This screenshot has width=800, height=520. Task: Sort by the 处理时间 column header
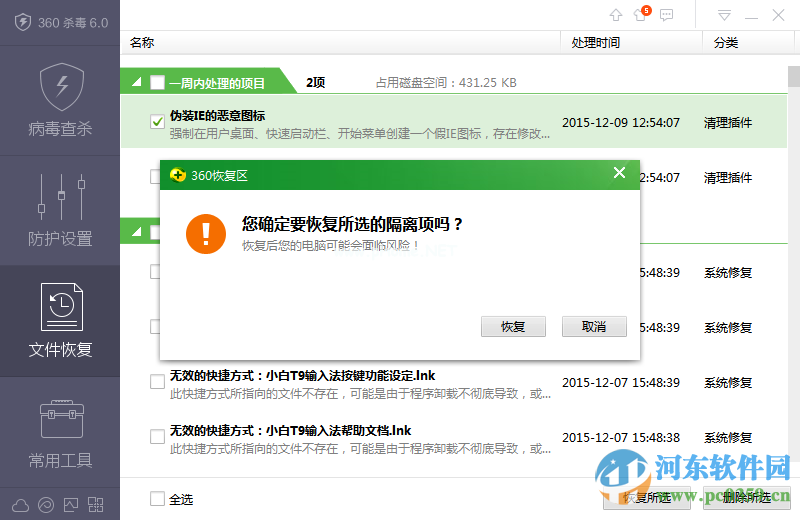(x=596, y=43)
